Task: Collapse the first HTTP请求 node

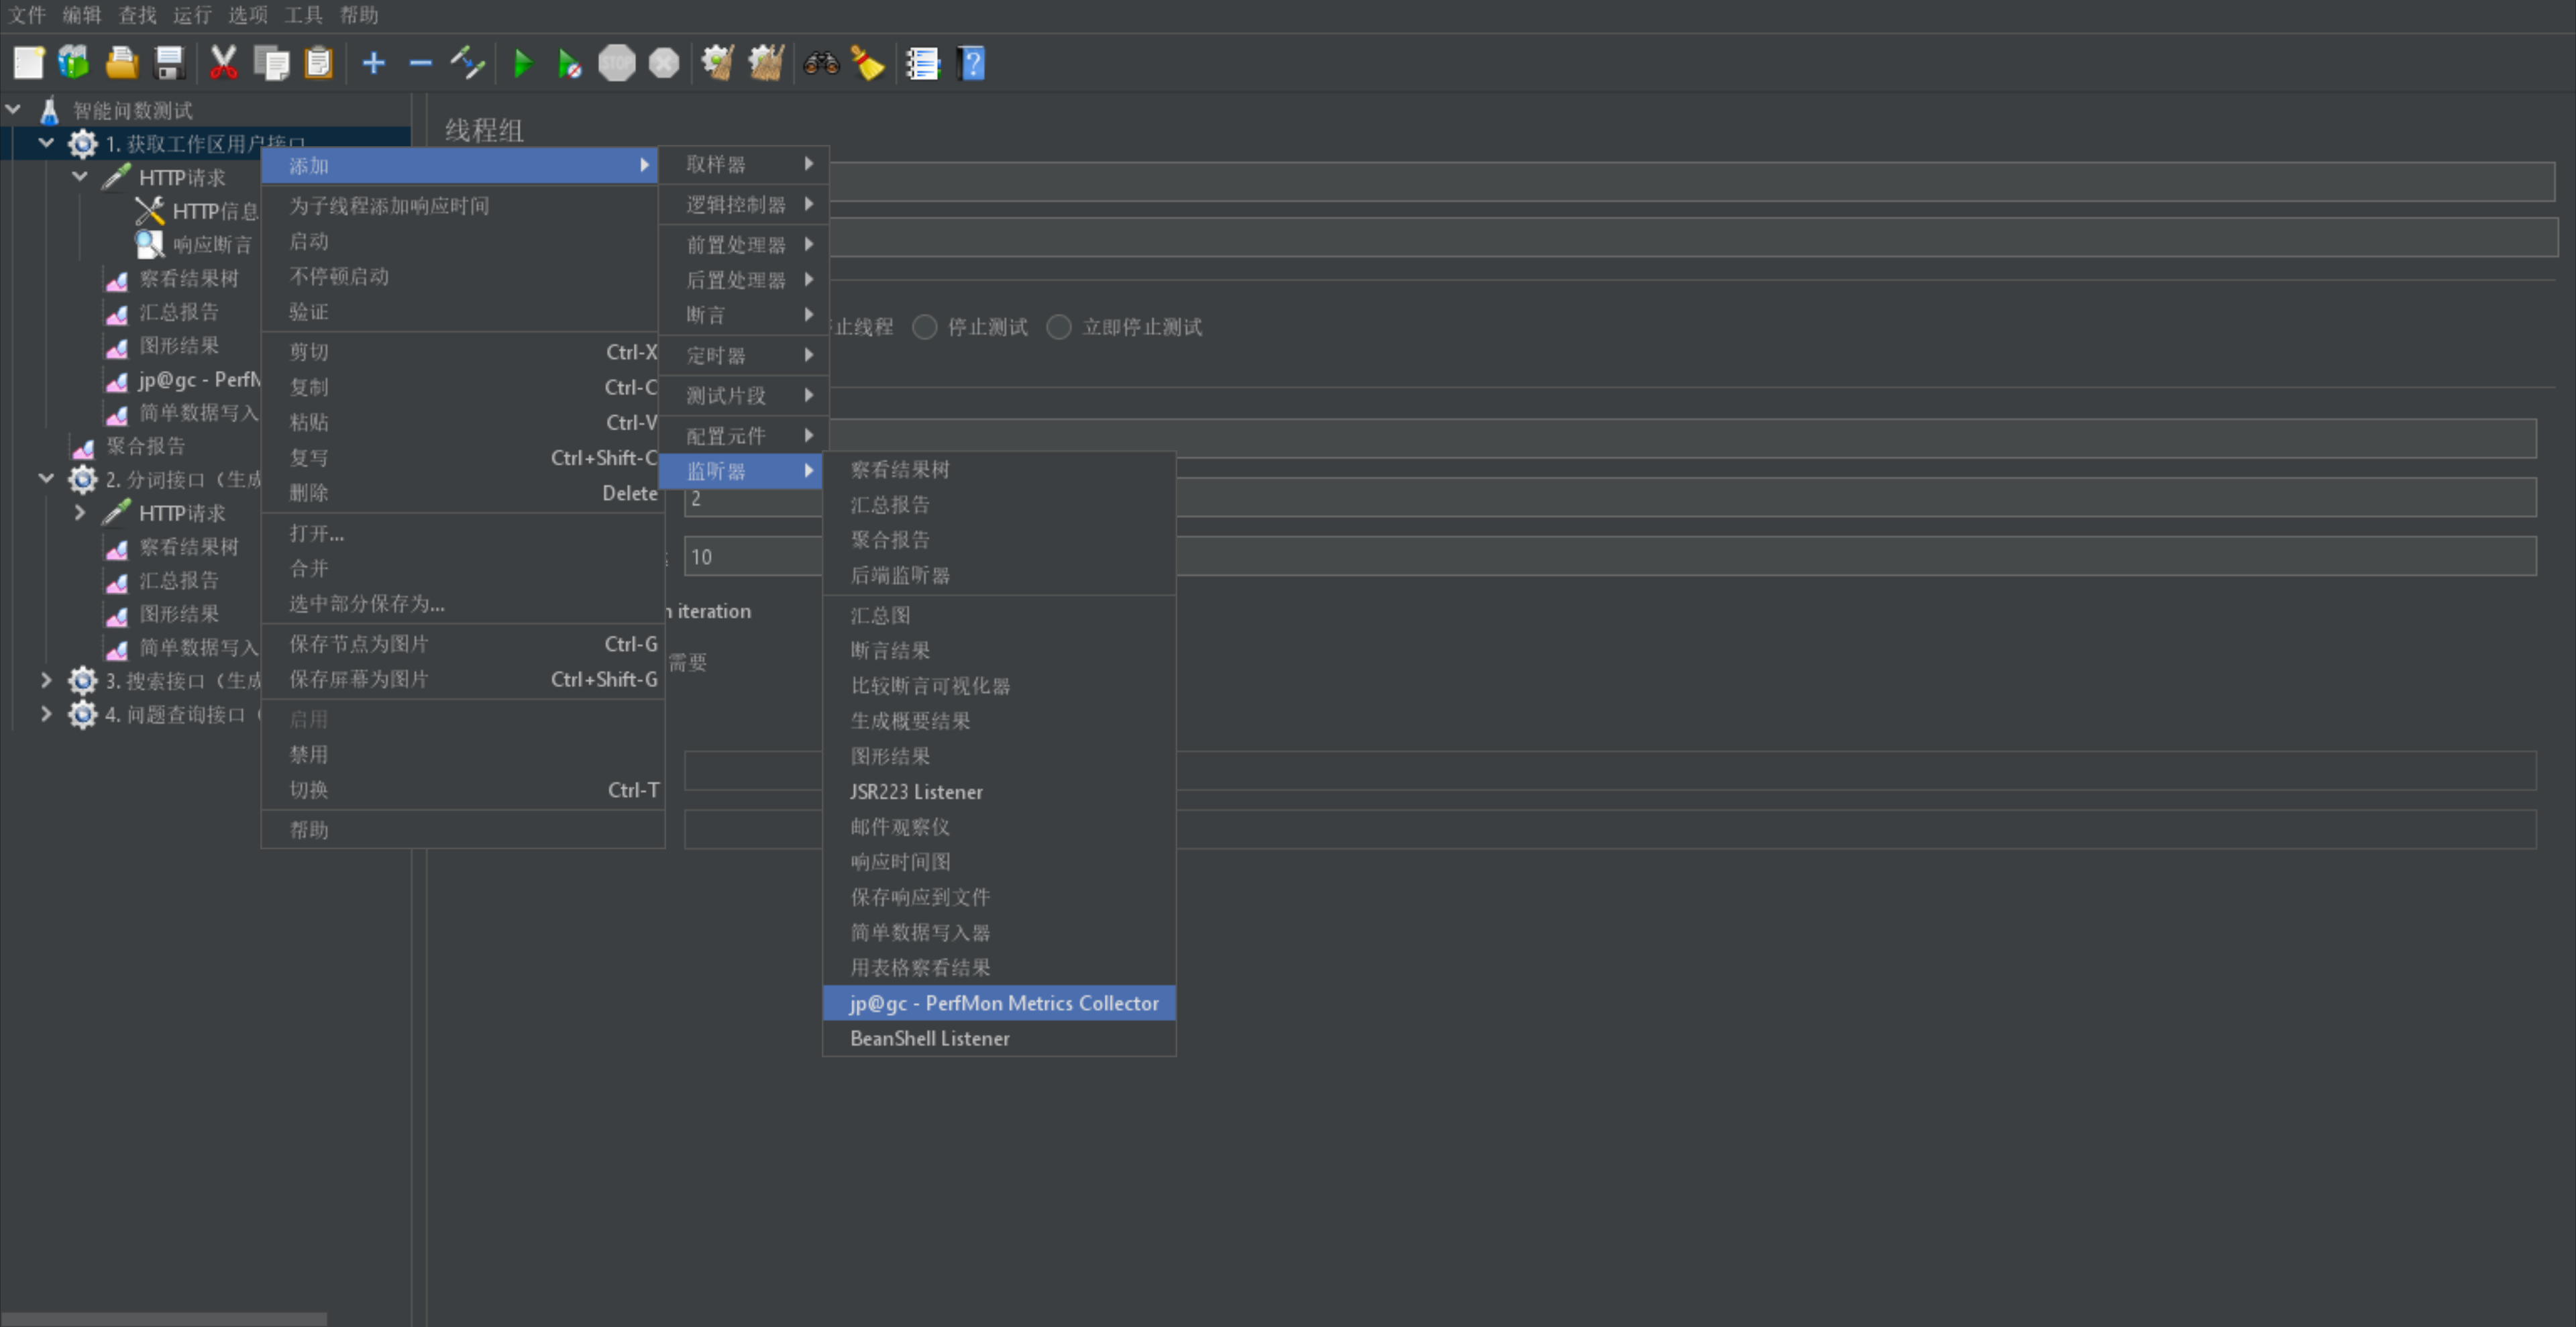Action: pyautogui.click(x=80, y=177)
